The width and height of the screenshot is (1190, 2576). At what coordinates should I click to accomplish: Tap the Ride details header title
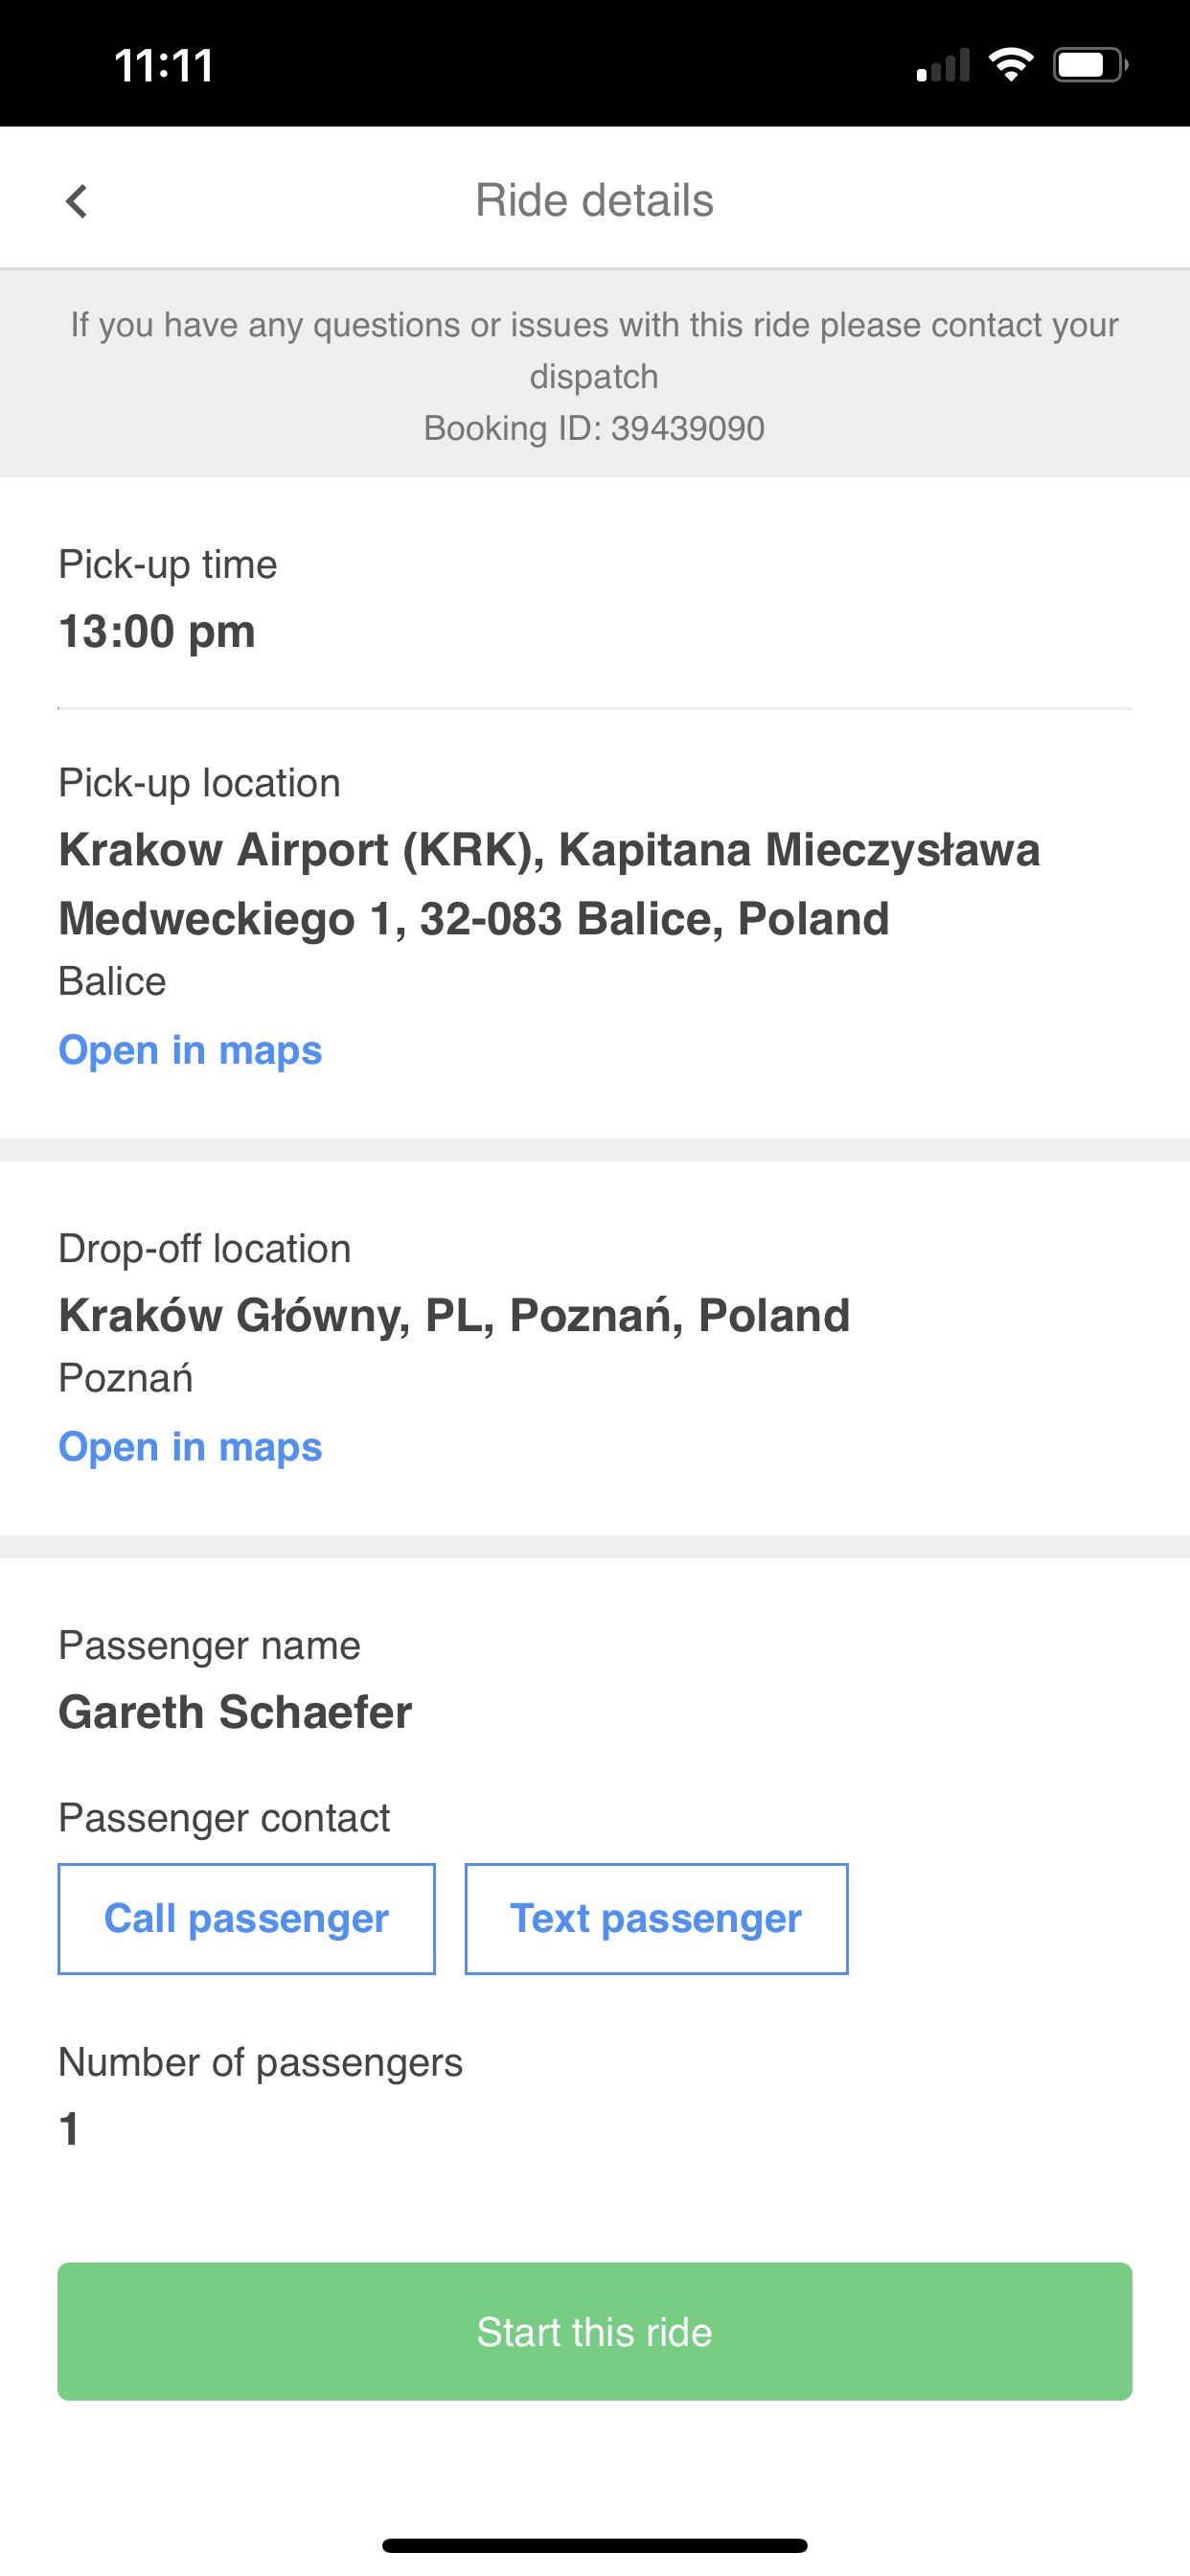[x=594, y=200]
